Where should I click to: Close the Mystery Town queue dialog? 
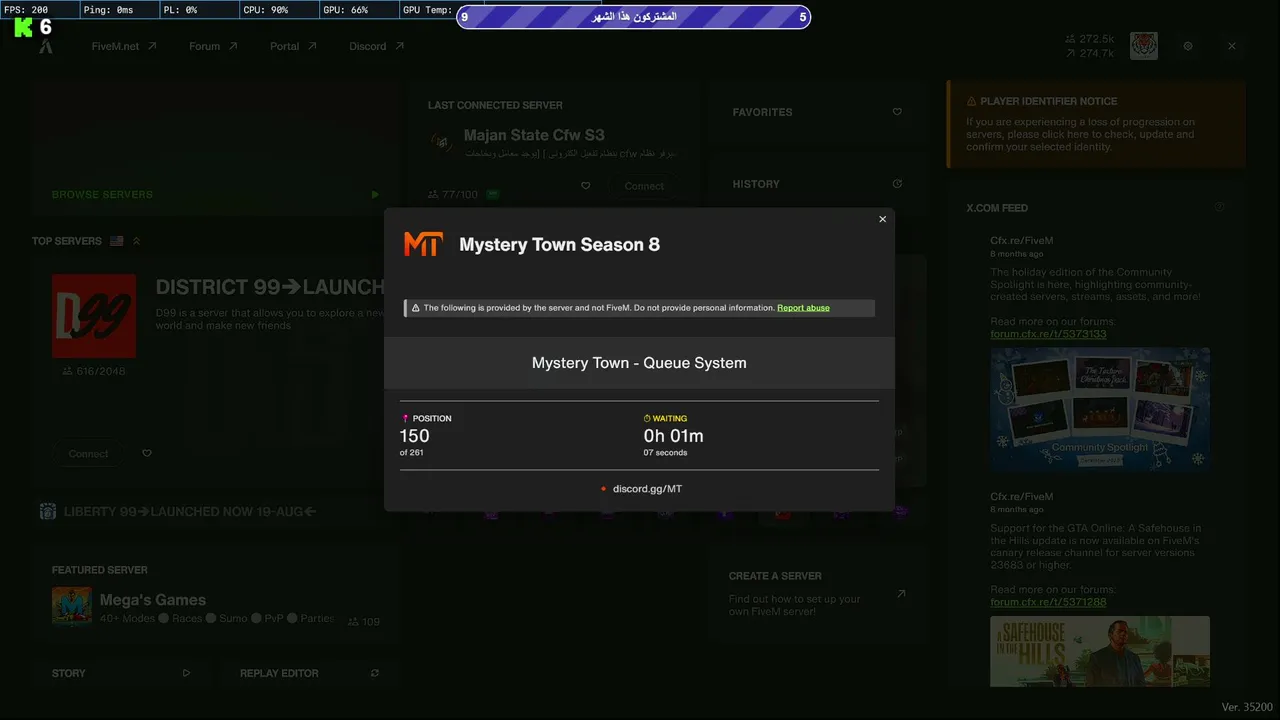(882, 219)
